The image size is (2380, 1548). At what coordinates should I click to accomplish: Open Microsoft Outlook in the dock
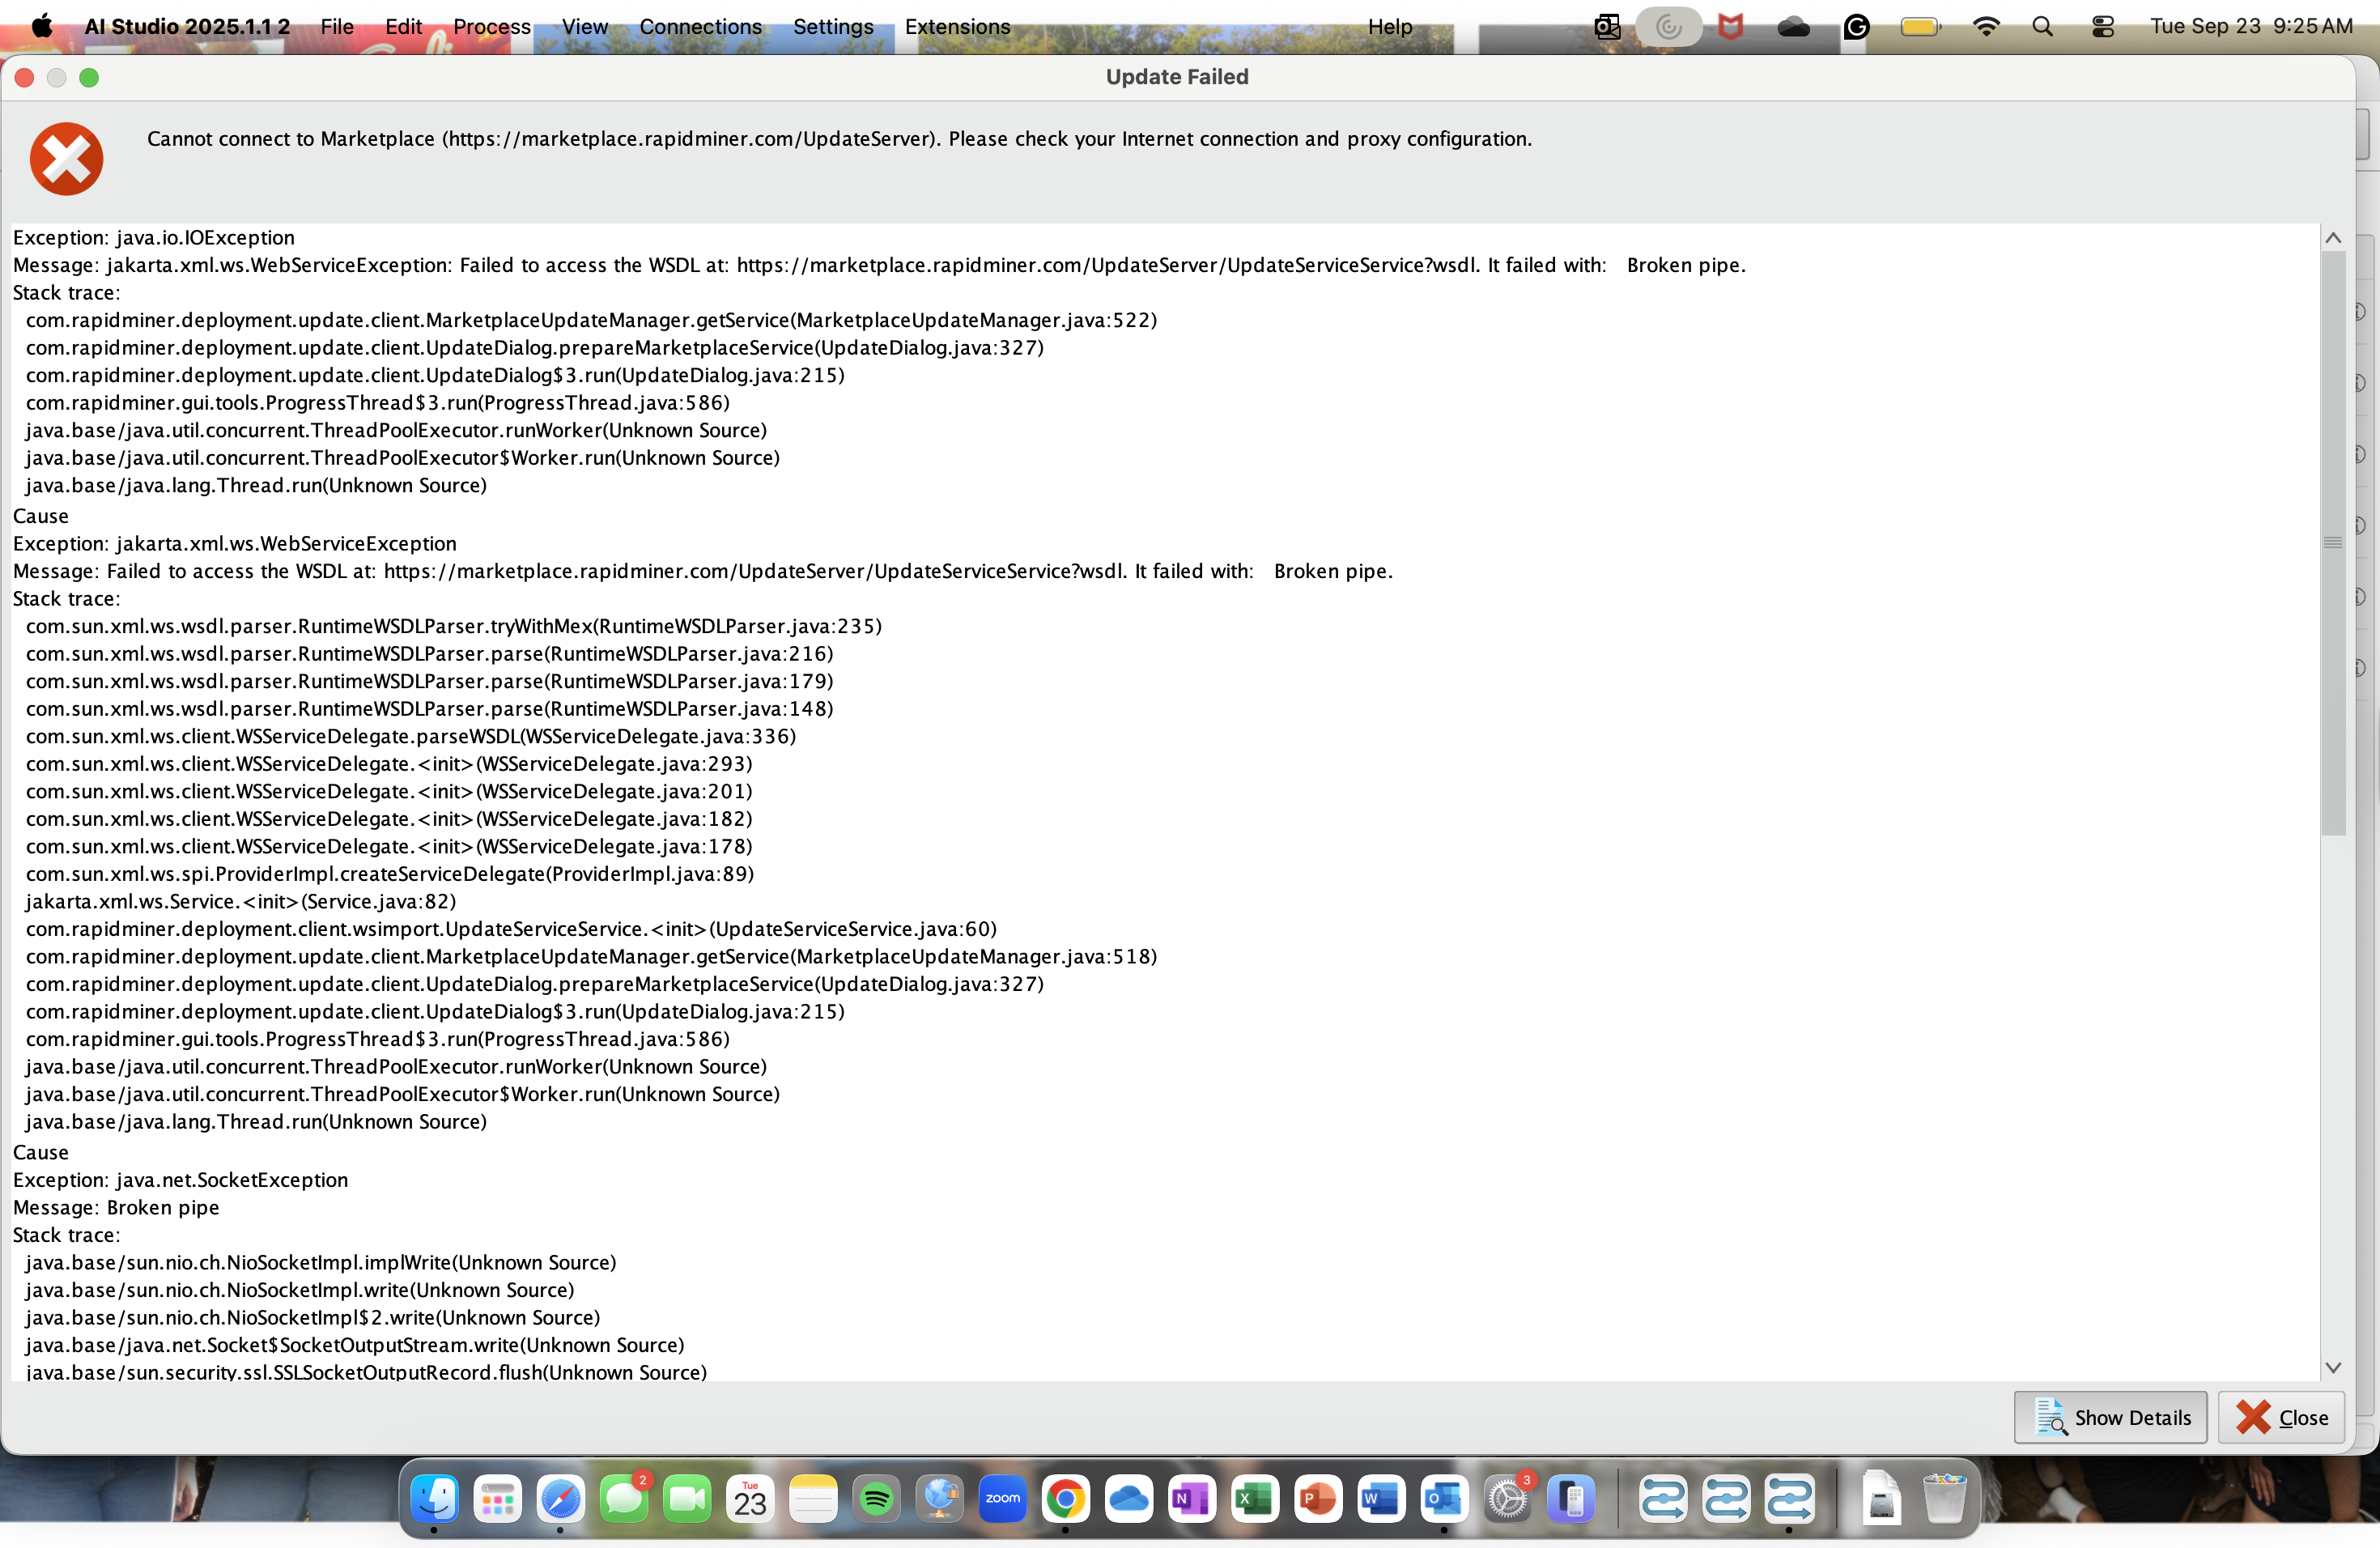pyautogui.click(x=1443, y=1498)
